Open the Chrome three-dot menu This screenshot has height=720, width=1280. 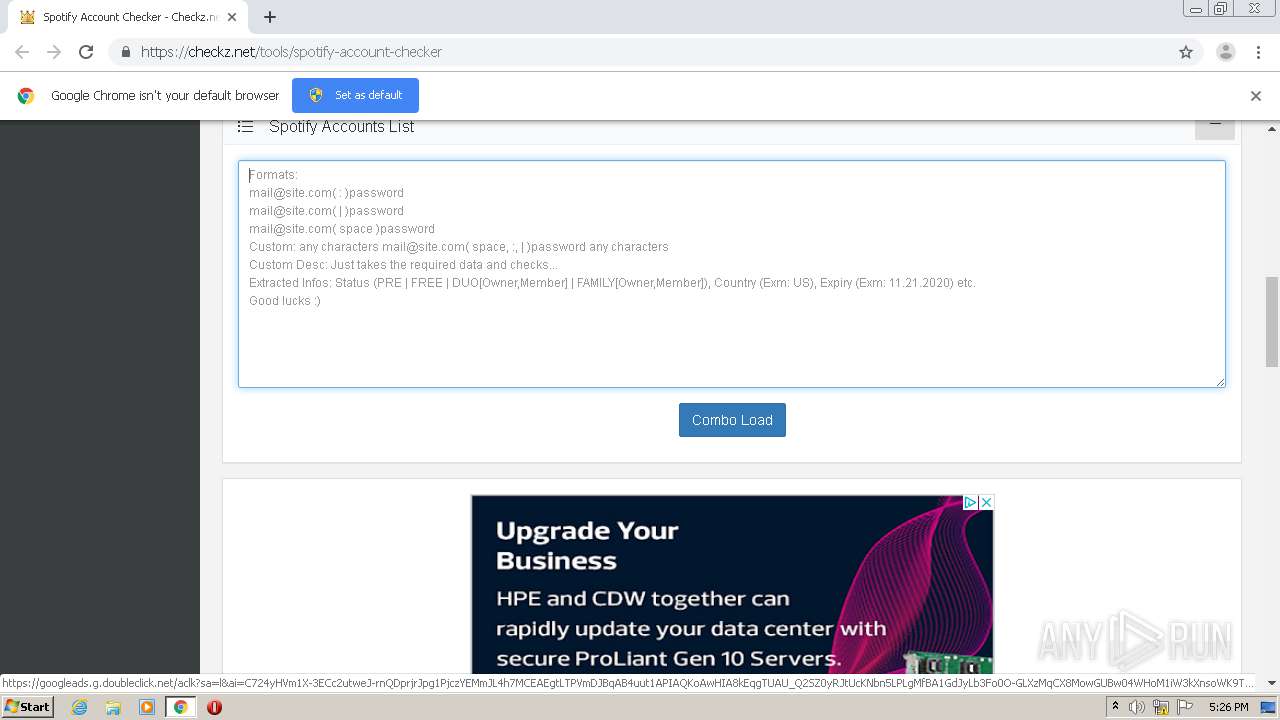pyautogui.click(x=1258, y=52)
